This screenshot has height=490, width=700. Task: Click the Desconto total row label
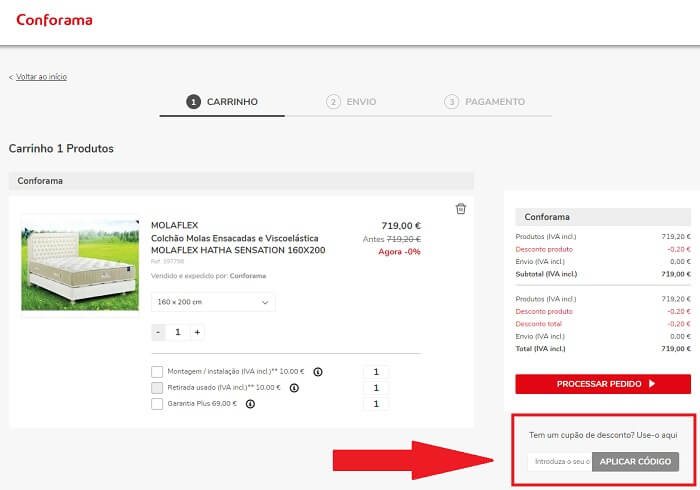538,324
